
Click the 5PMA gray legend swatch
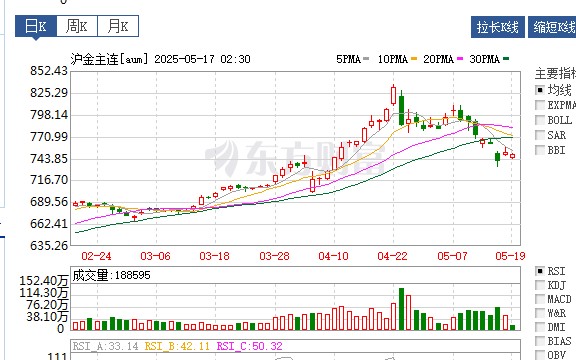[x=366, y=59]
